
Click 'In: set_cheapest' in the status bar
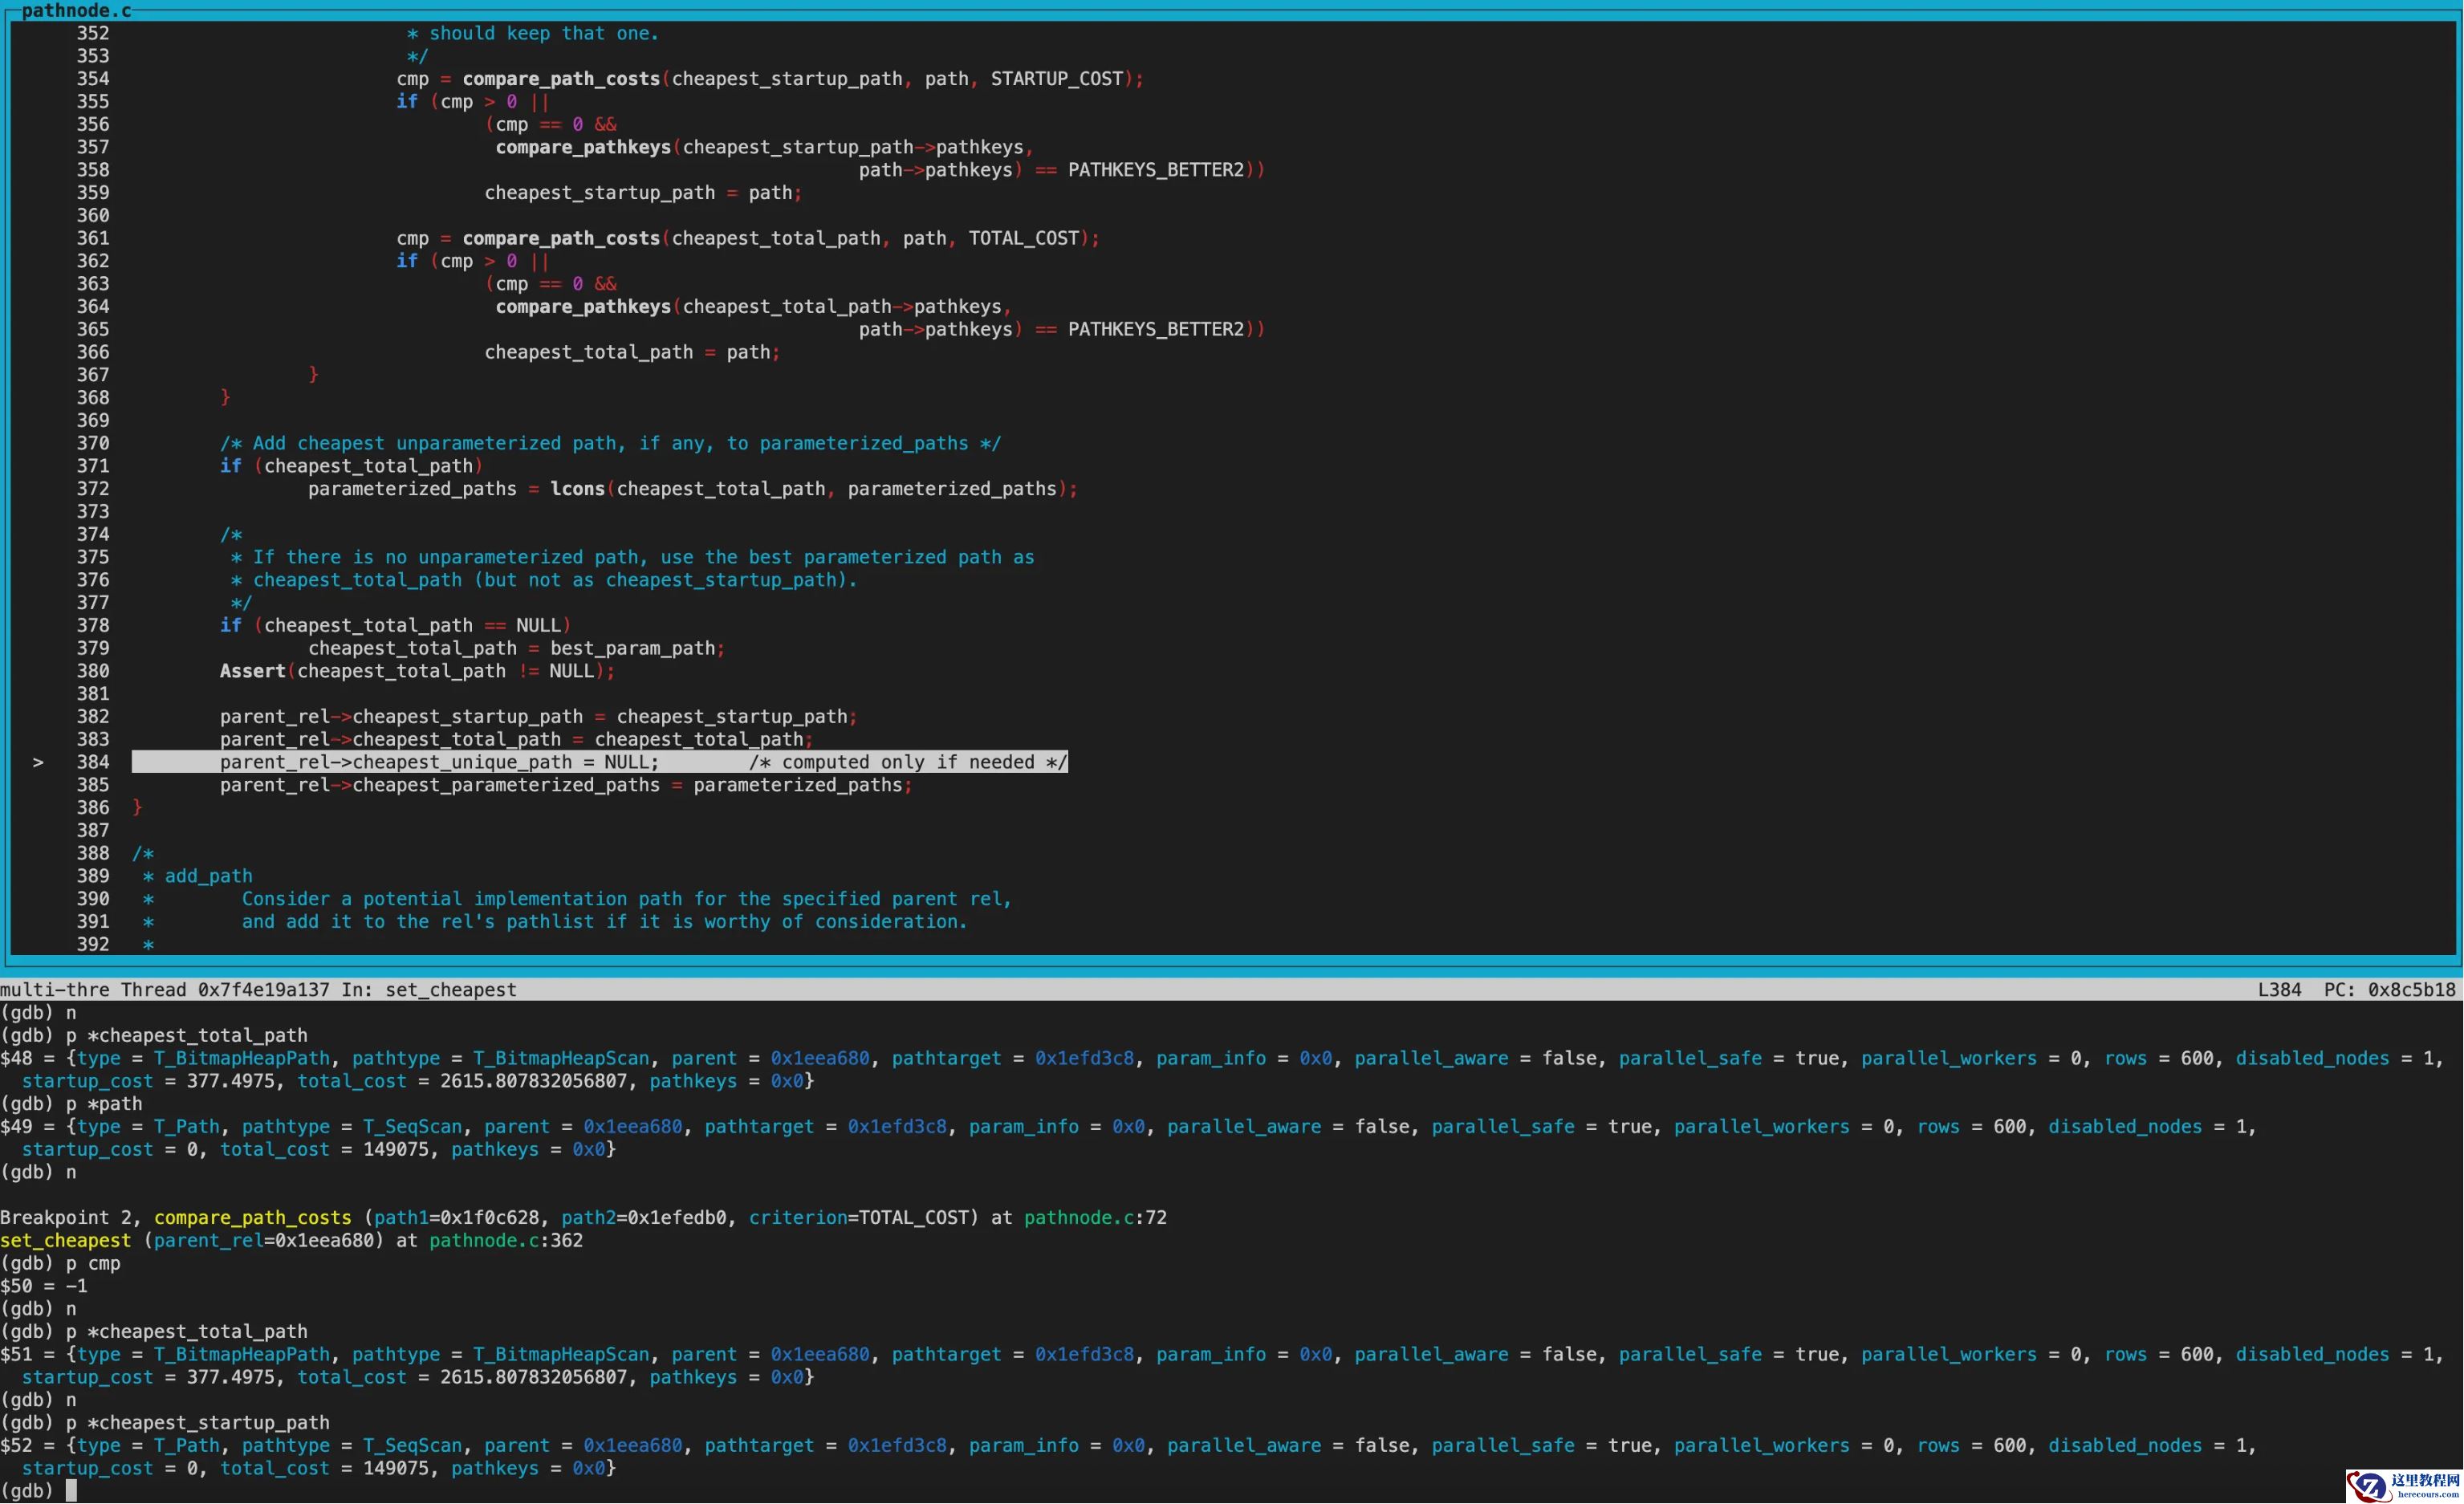click(429, 990)
